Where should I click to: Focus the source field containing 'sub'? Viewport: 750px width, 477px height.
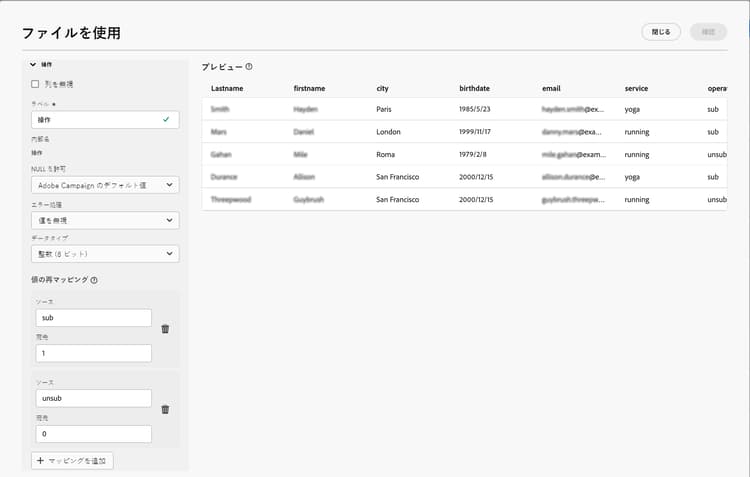pyautogui.click(x=94, y=318)
